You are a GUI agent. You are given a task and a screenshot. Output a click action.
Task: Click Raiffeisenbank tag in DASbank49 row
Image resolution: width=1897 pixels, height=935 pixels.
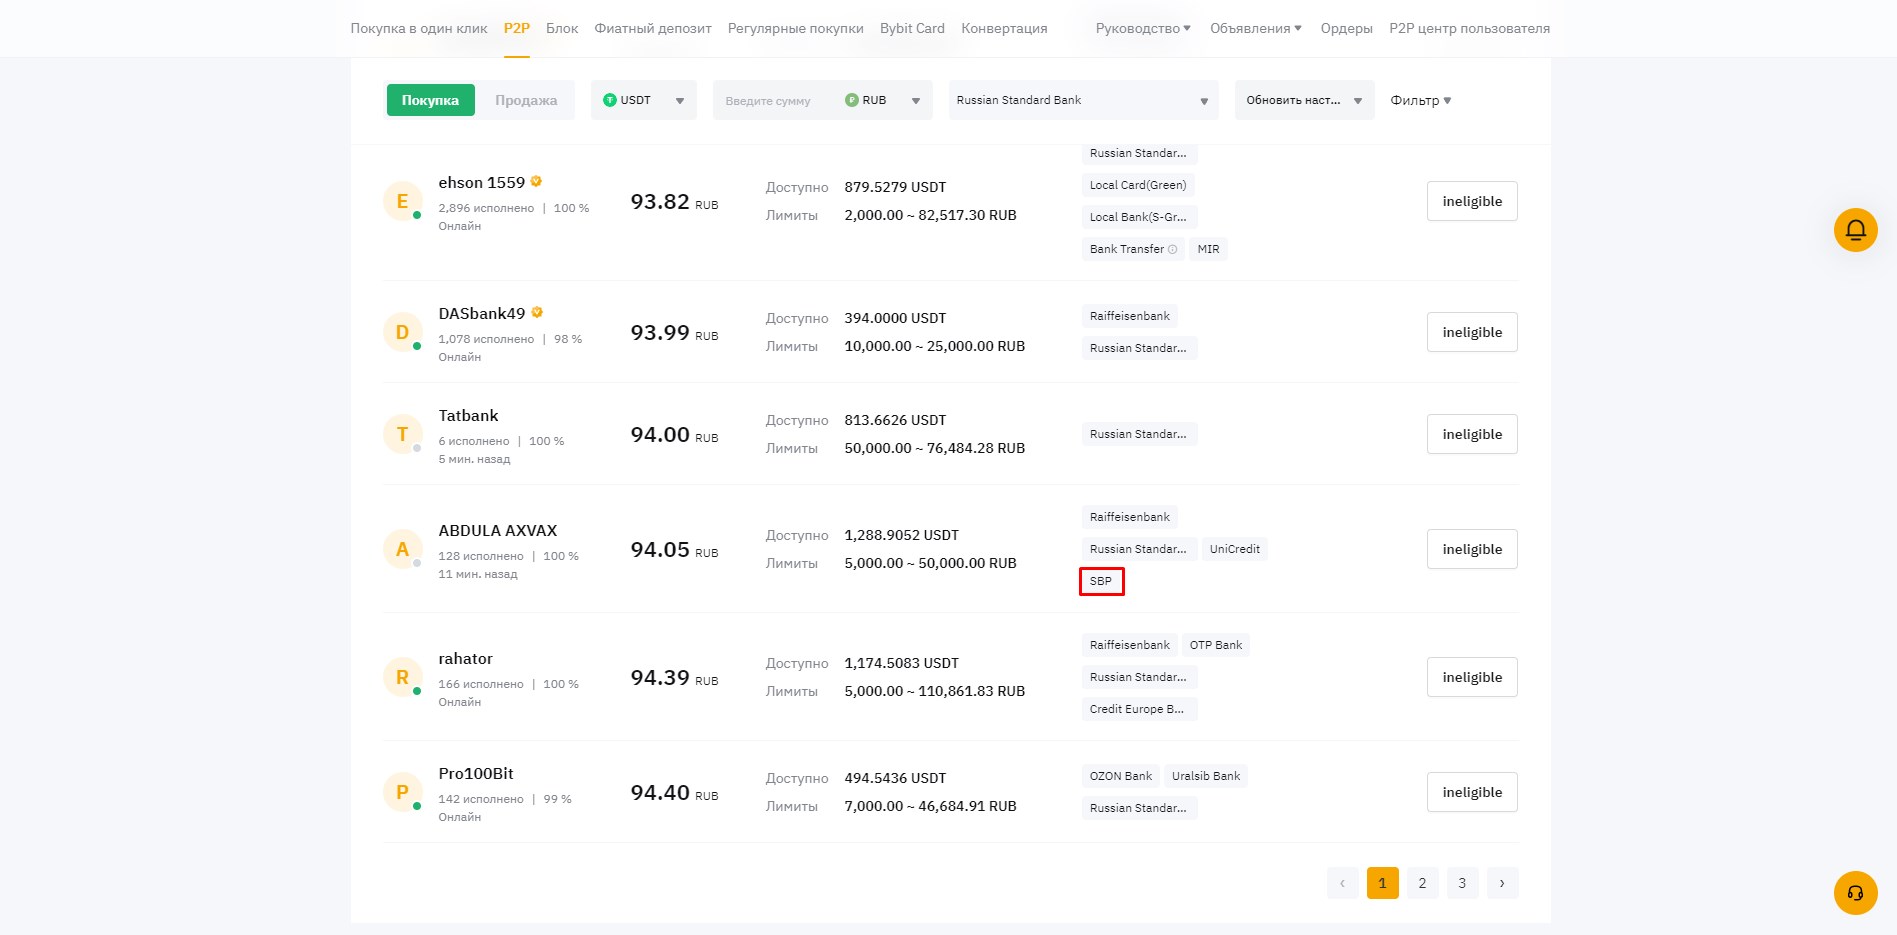pos(1130,316)
